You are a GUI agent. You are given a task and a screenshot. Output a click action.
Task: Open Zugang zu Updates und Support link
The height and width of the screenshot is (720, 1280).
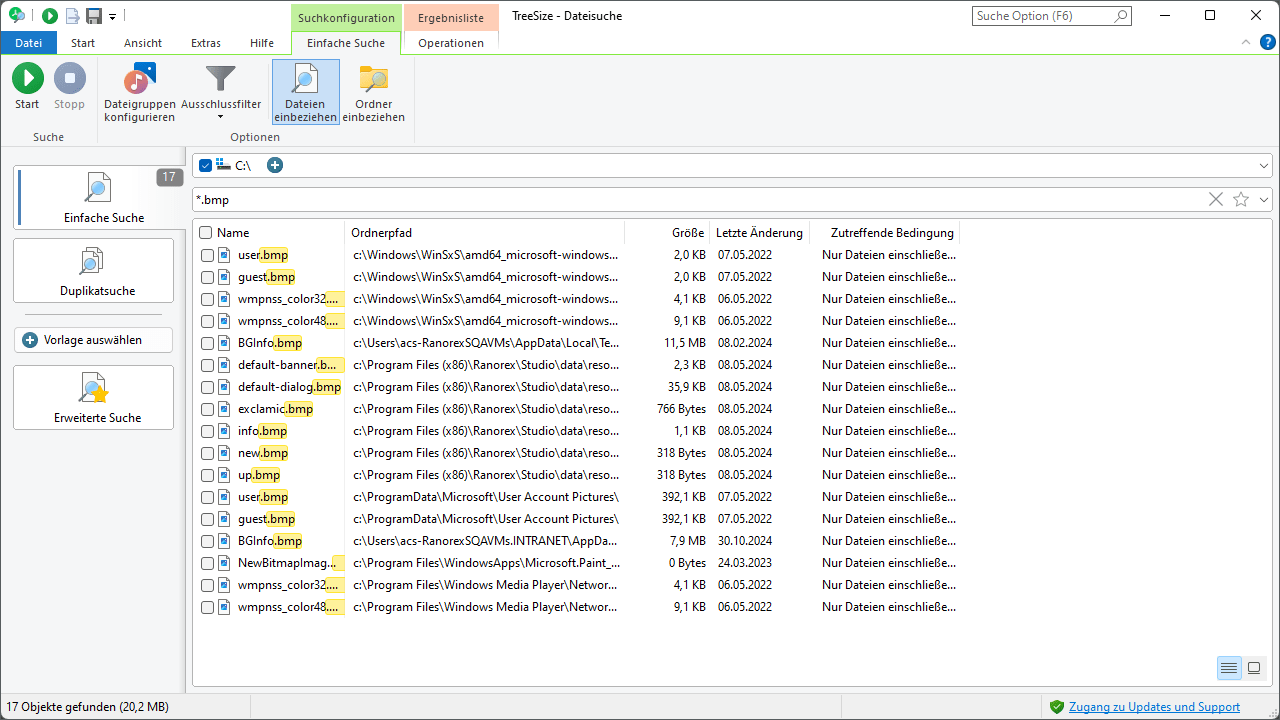1154,707
